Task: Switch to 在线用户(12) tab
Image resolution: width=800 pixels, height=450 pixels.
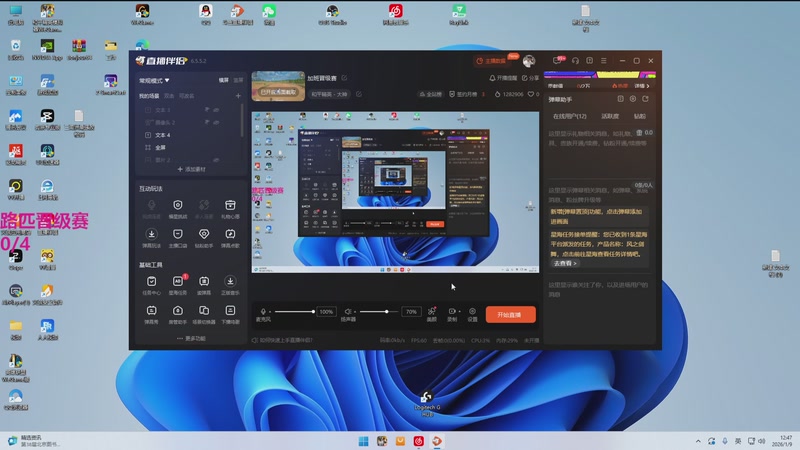Action: pos(569,116)
